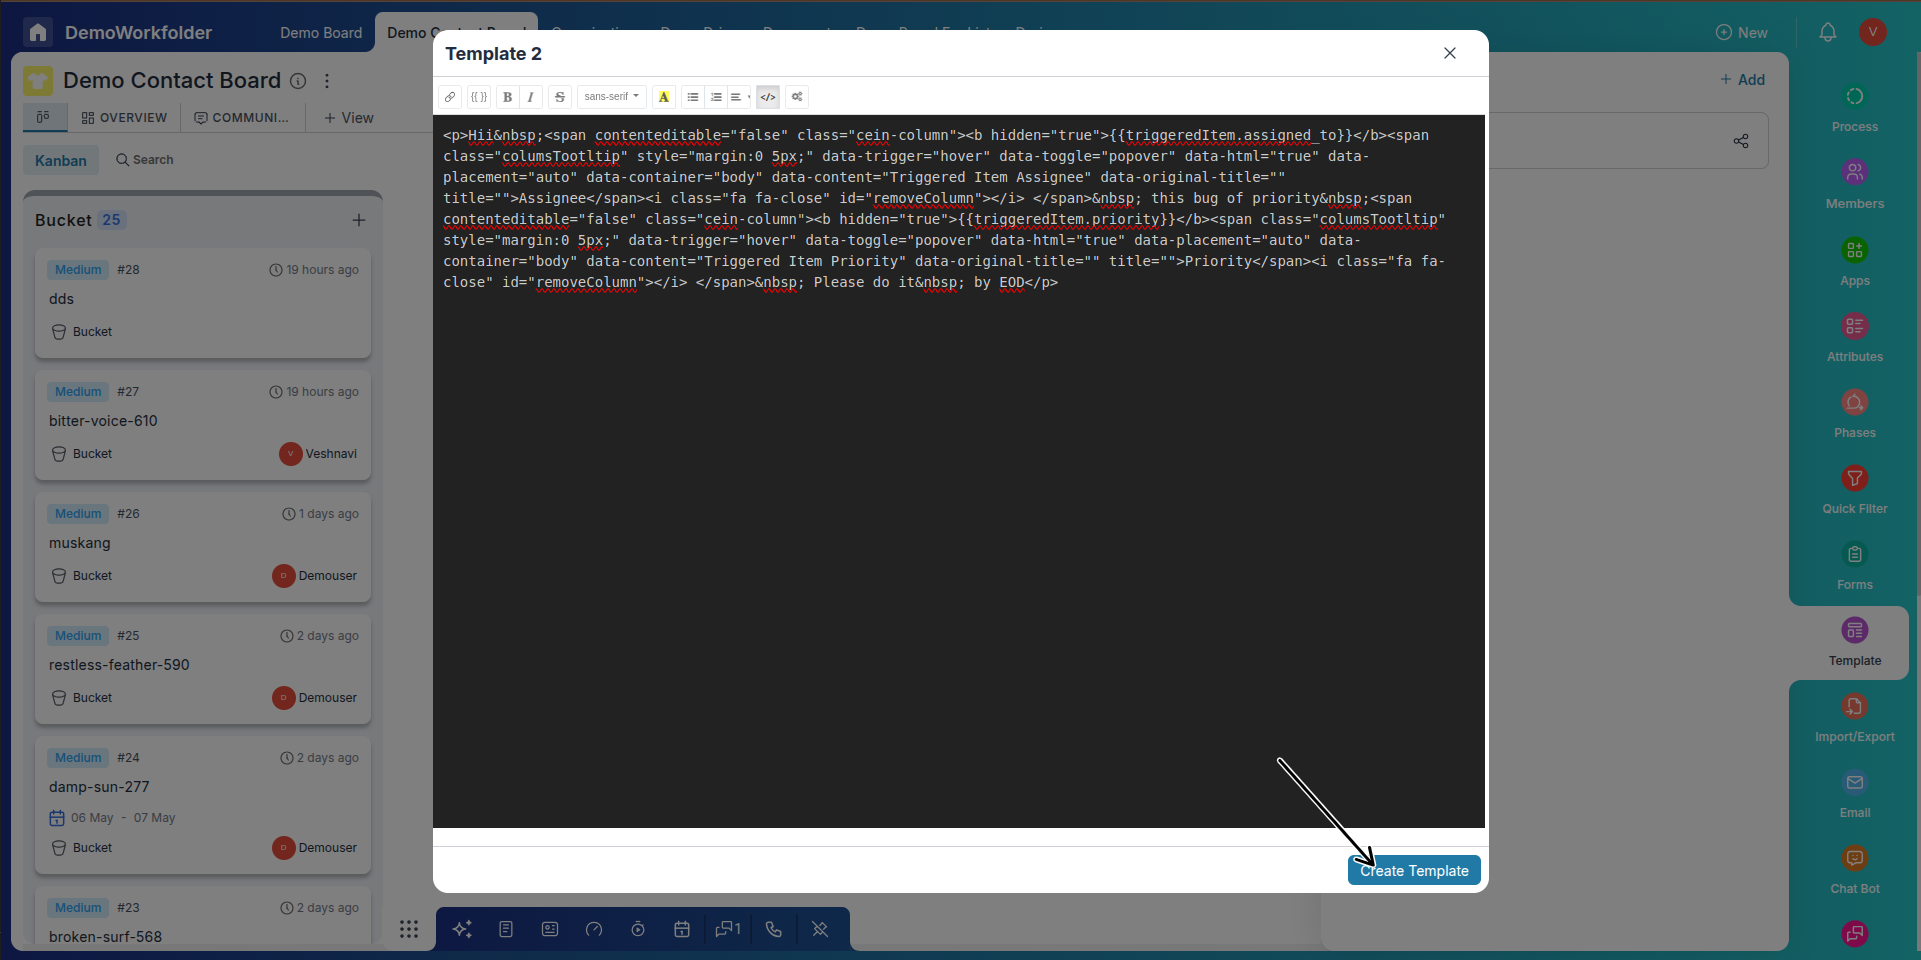Add a new View
The image size is (1921, 960).
click(348, 118)
